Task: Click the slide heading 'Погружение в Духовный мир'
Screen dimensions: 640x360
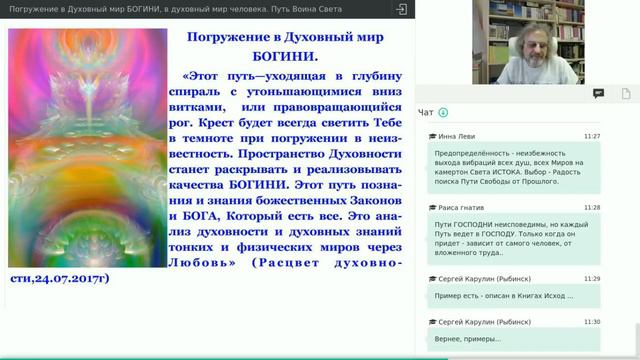Action: point(285,37)
